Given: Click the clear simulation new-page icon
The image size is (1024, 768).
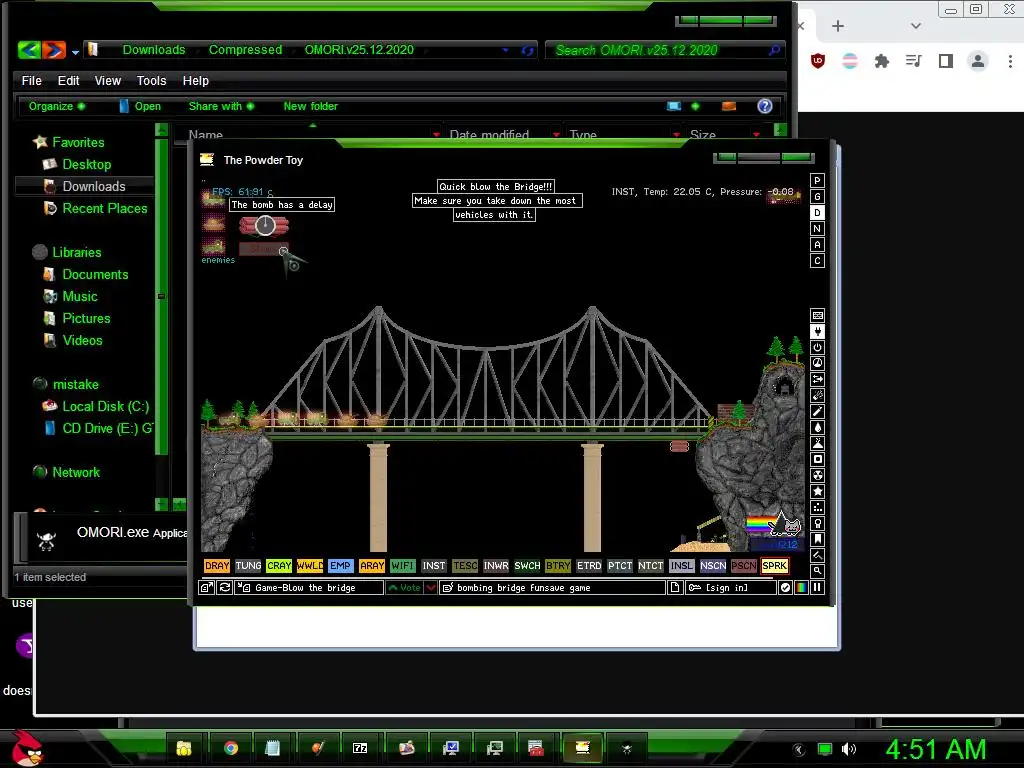Looking at the screenshot, I should pos(675,588).
